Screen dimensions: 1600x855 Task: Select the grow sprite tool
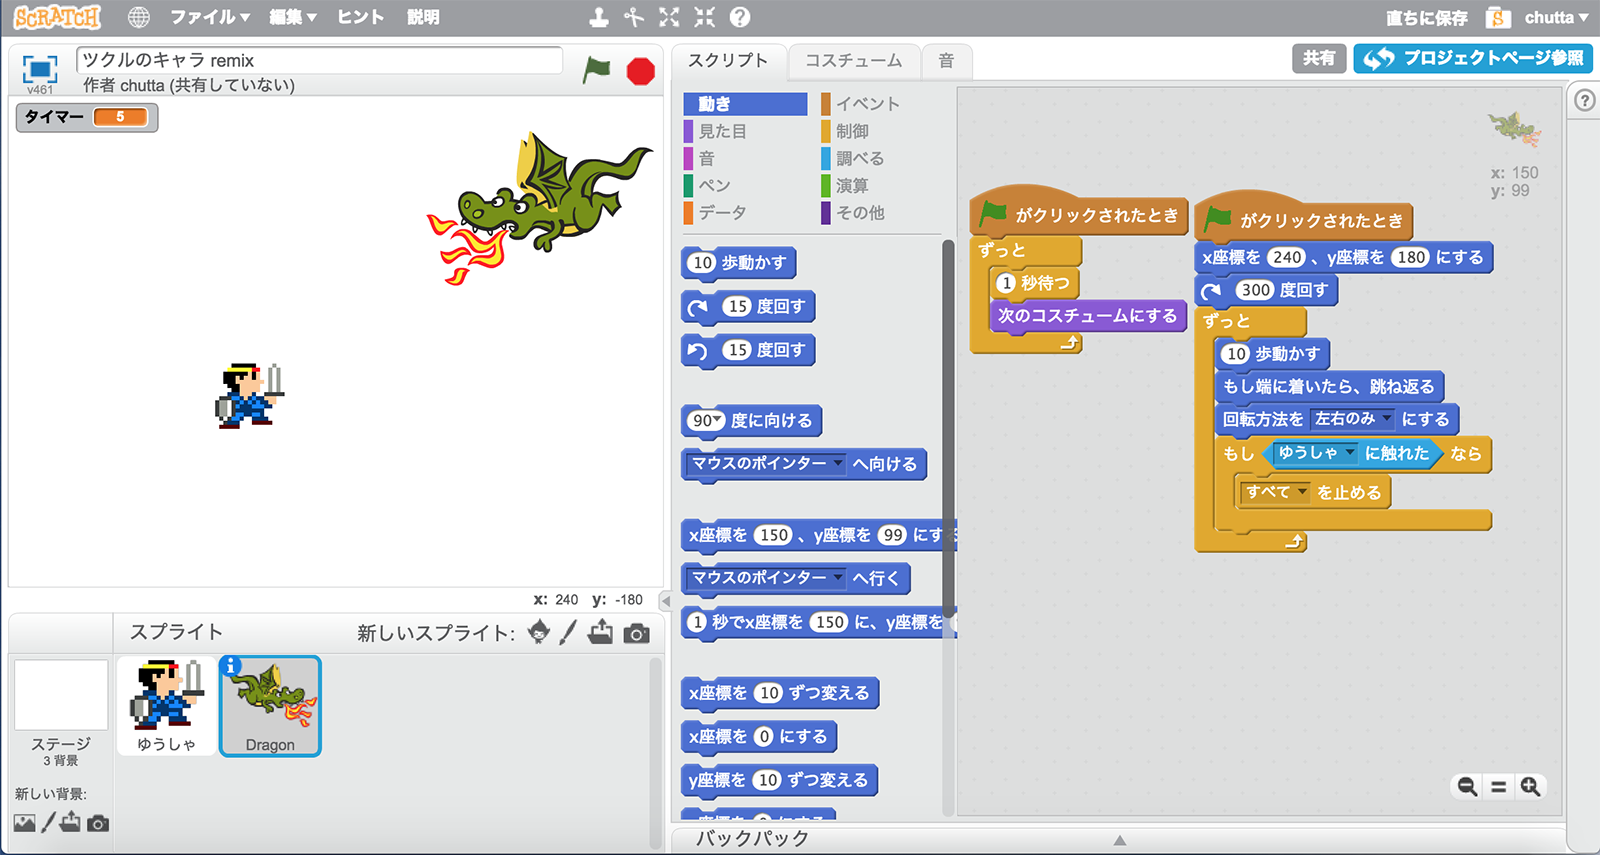point(669,17)
